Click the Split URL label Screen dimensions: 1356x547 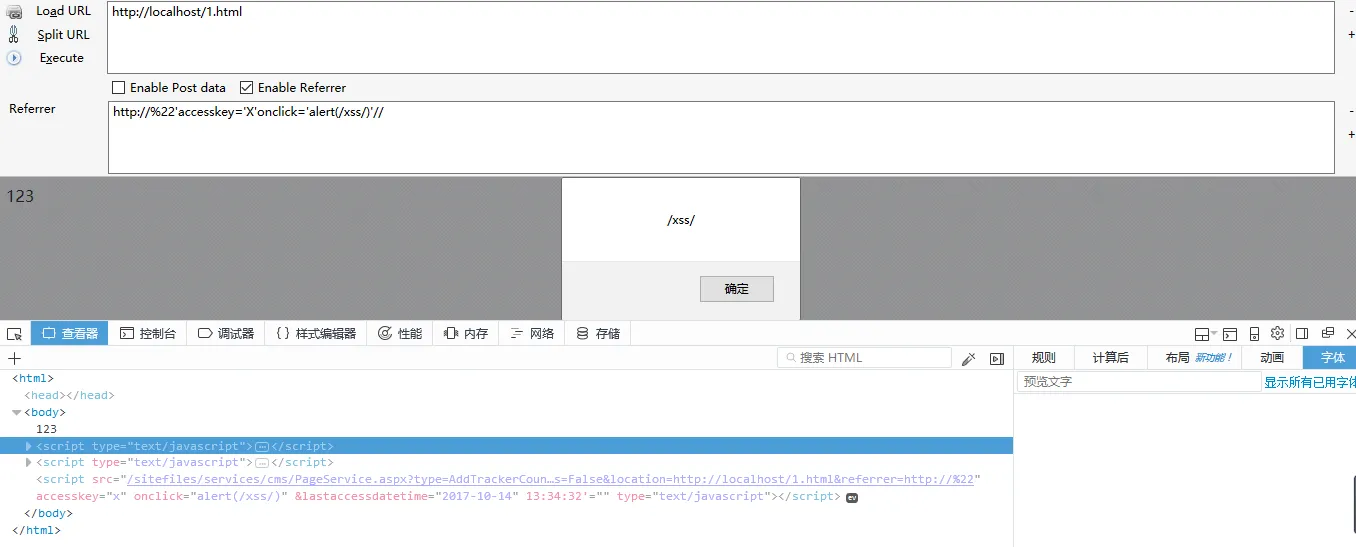click(x=64, y=34)
